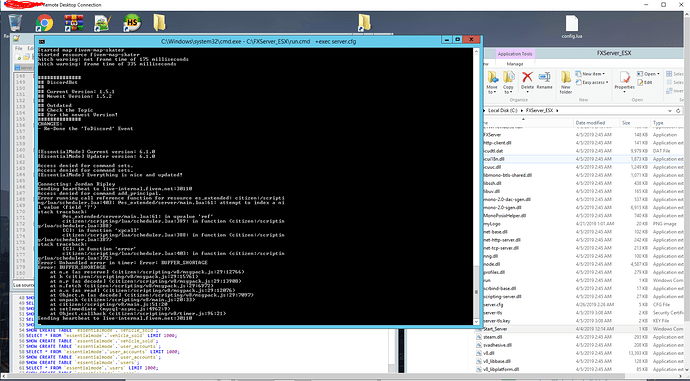Screen dimensions: 690x381
Task: Select v8.dll file icon
Action: (x=480, y=353)
